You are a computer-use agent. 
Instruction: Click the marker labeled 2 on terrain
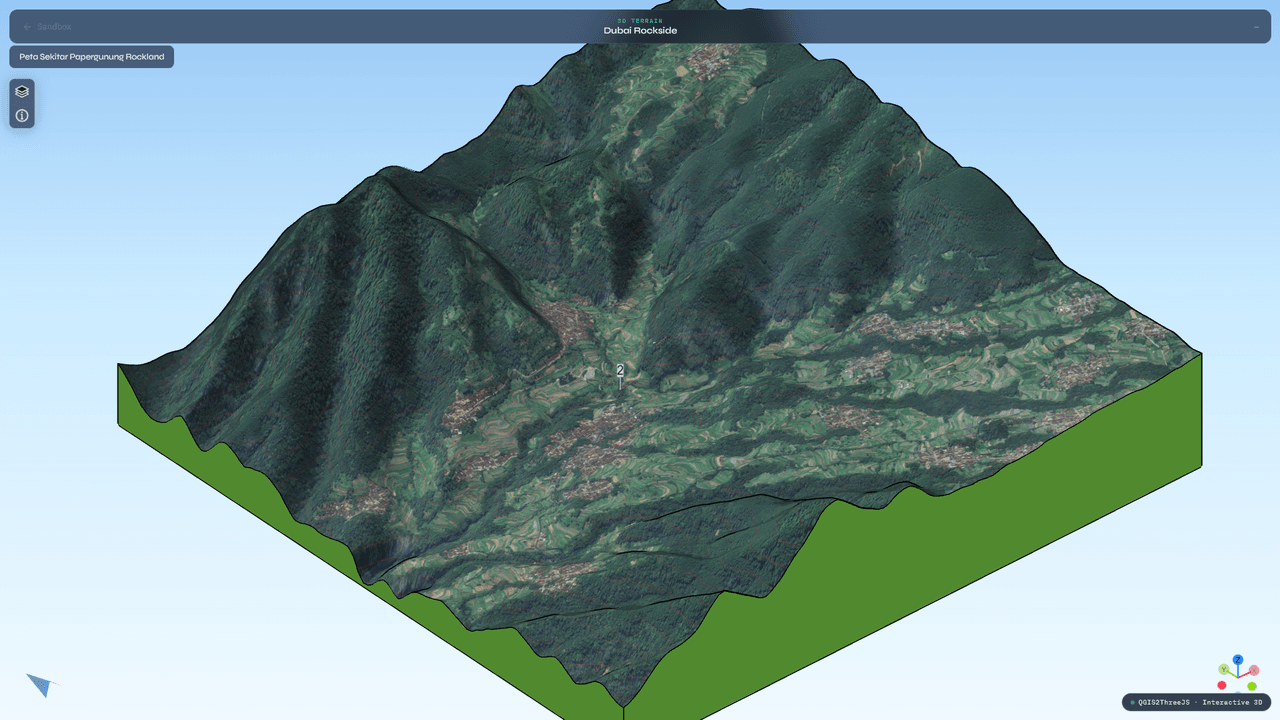point(620,370)
